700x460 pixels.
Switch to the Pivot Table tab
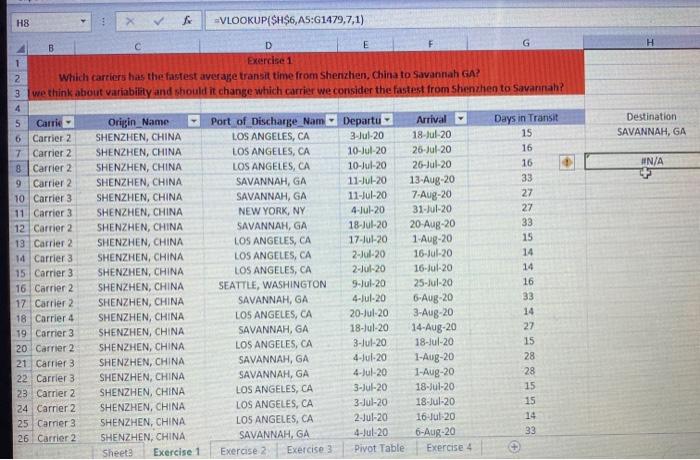[x=379, y=447]
